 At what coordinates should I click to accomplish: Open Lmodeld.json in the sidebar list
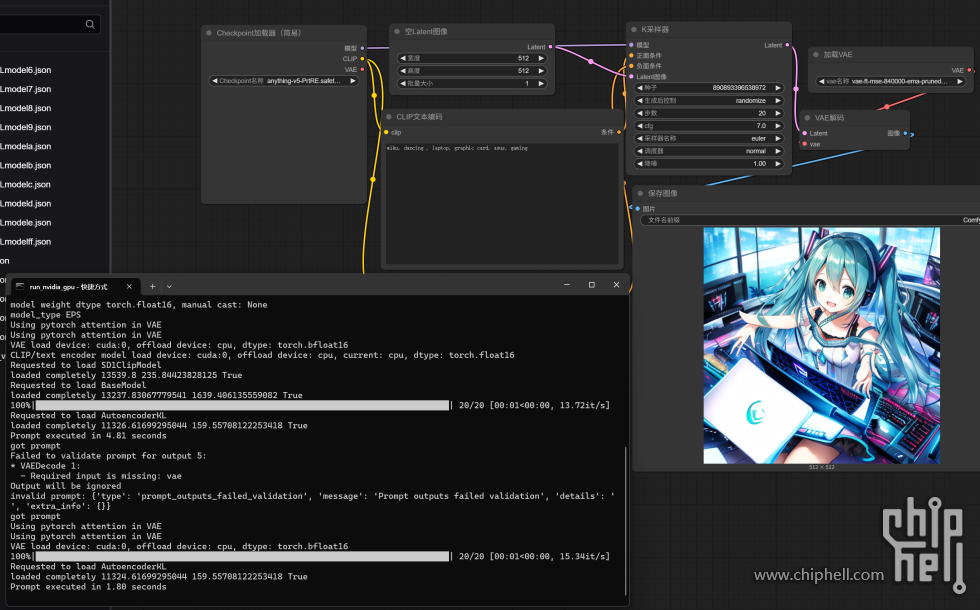click(x=26, y=203)
